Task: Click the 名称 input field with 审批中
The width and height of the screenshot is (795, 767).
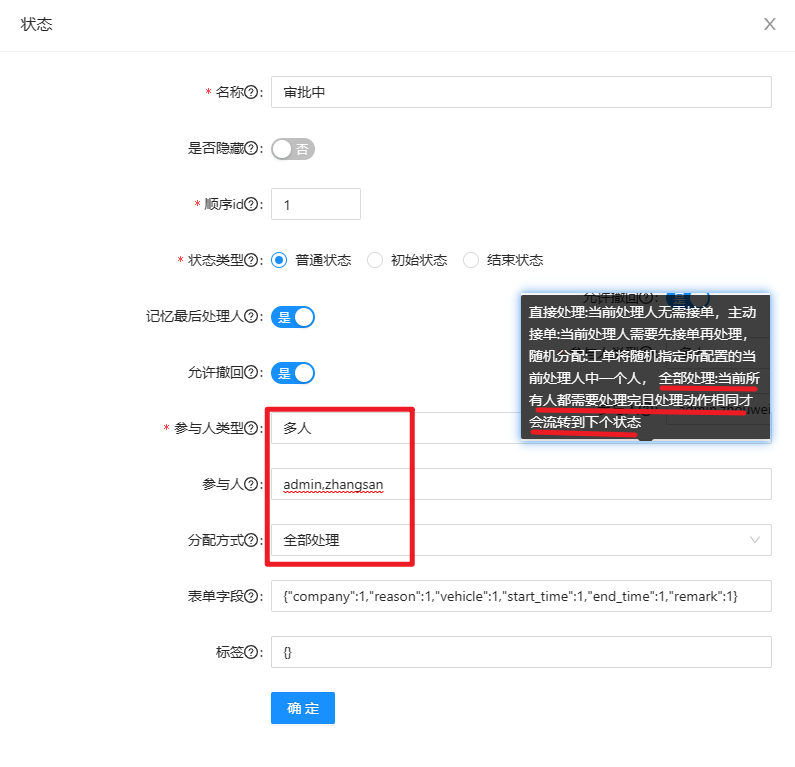Action: click(x=521, y=92)
